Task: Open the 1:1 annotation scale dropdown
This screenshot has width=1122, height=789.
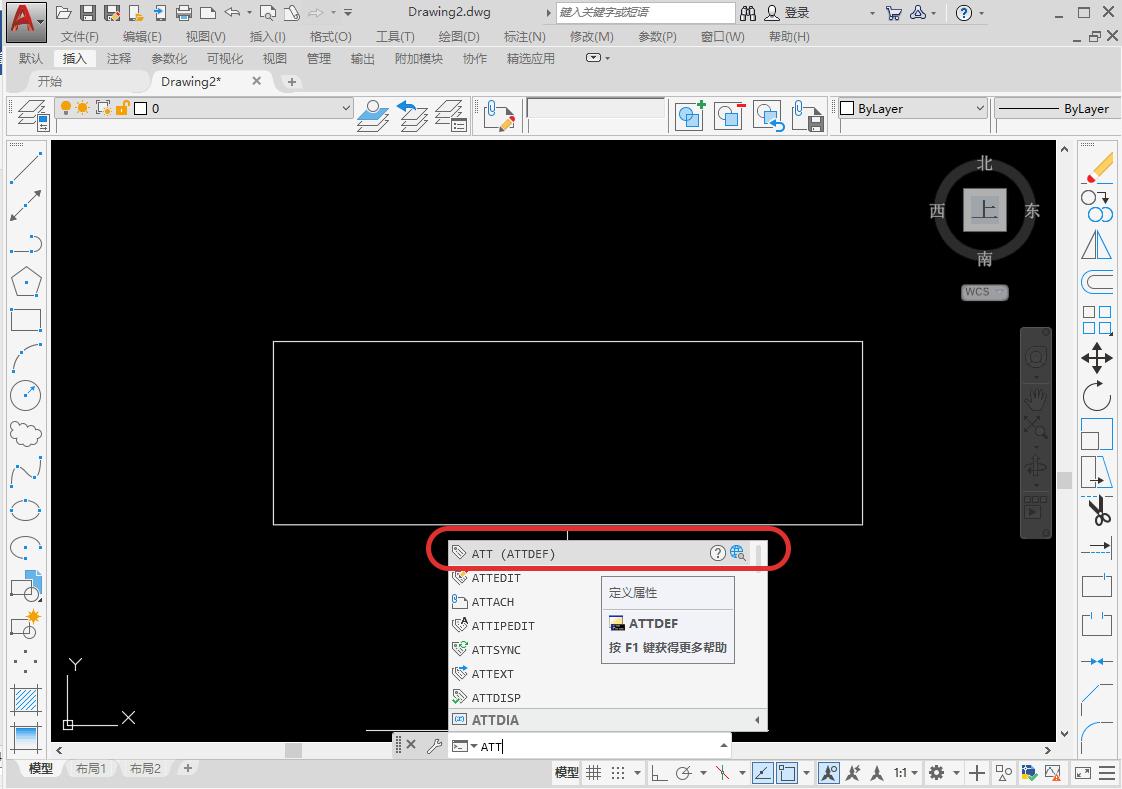Action: click(x=901, y=771)
